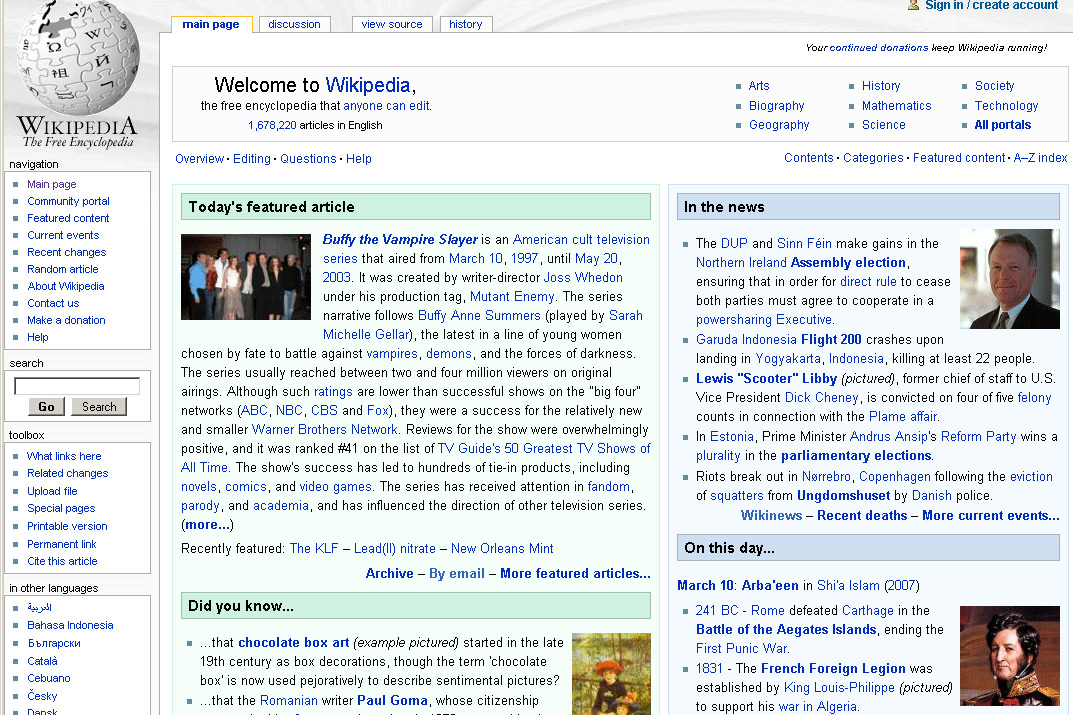Open the view source tab
Viewport: 1073px width, 715px height.
point(392,25)
